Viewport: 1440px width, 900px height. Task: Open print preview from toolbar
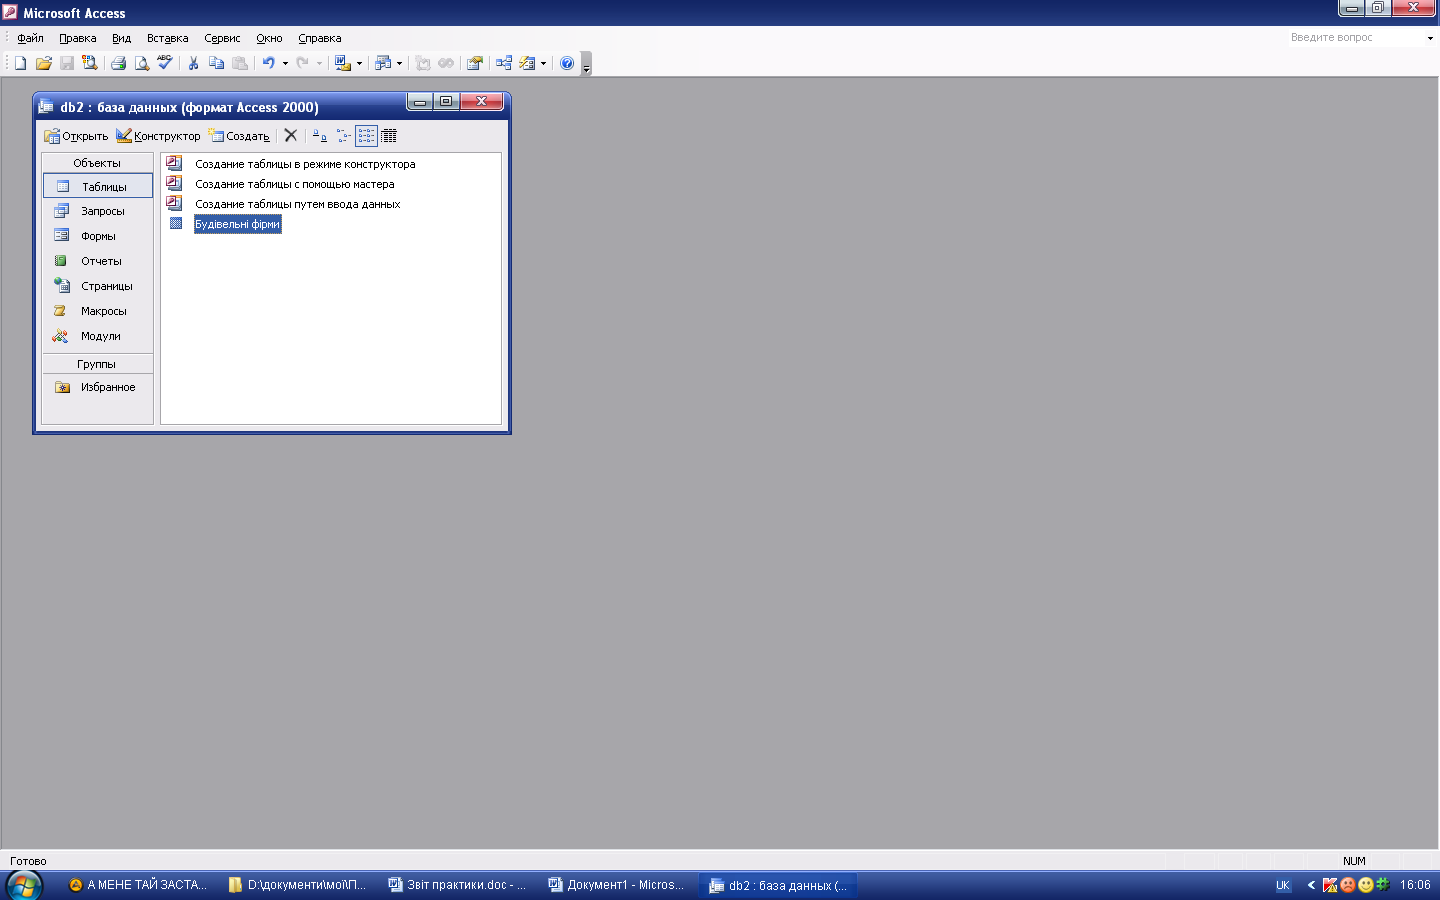tap(142, 63)
